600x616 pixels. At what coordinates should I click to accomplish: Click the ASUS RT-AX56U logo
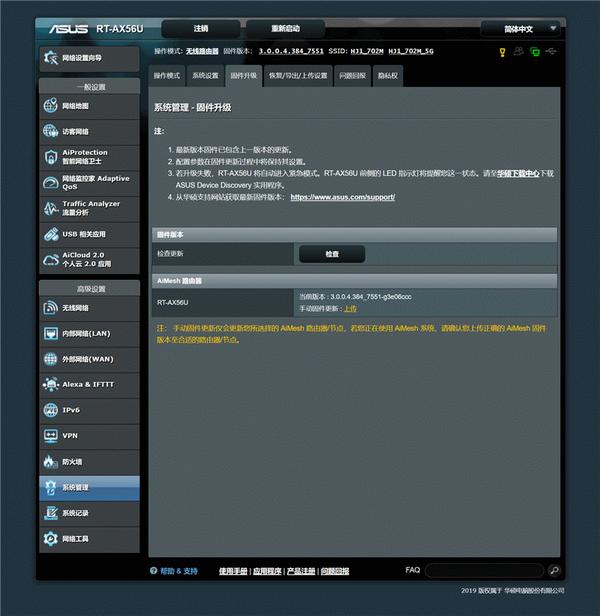(x=96, y=29)
